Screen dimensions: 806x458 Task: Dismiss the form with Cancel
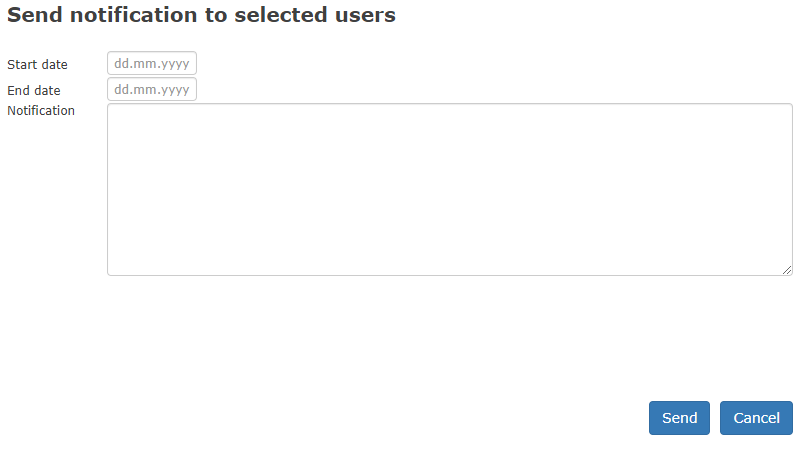tap(756, 418)
